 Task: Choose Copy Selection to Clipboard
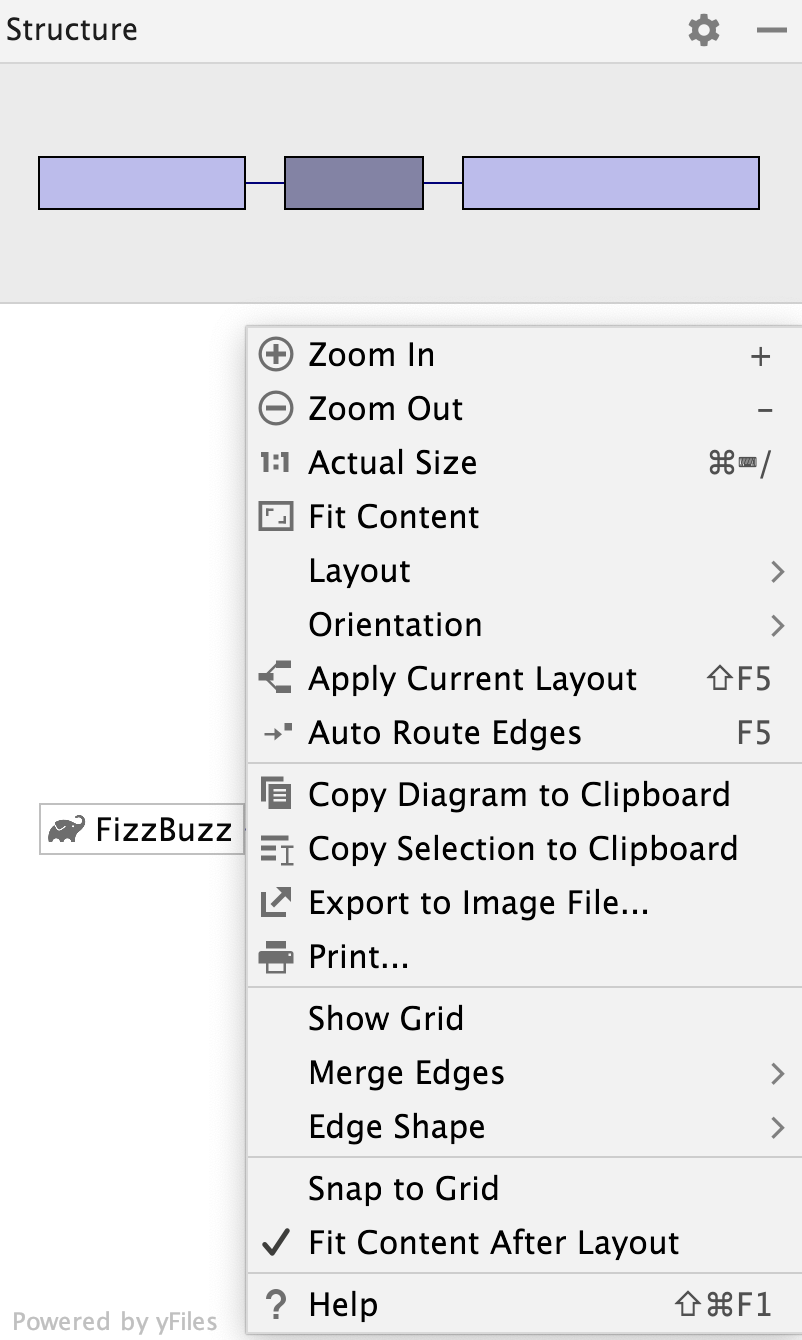[x=523, y=848]
